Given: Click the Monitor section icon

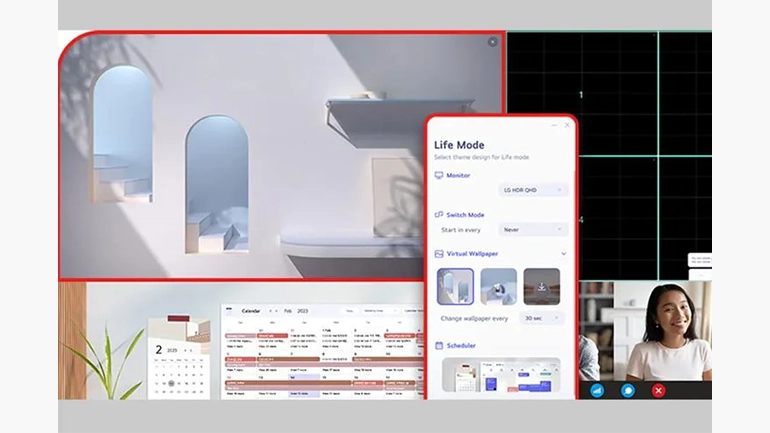Looking at the screenshot, I should coord(438,175).
